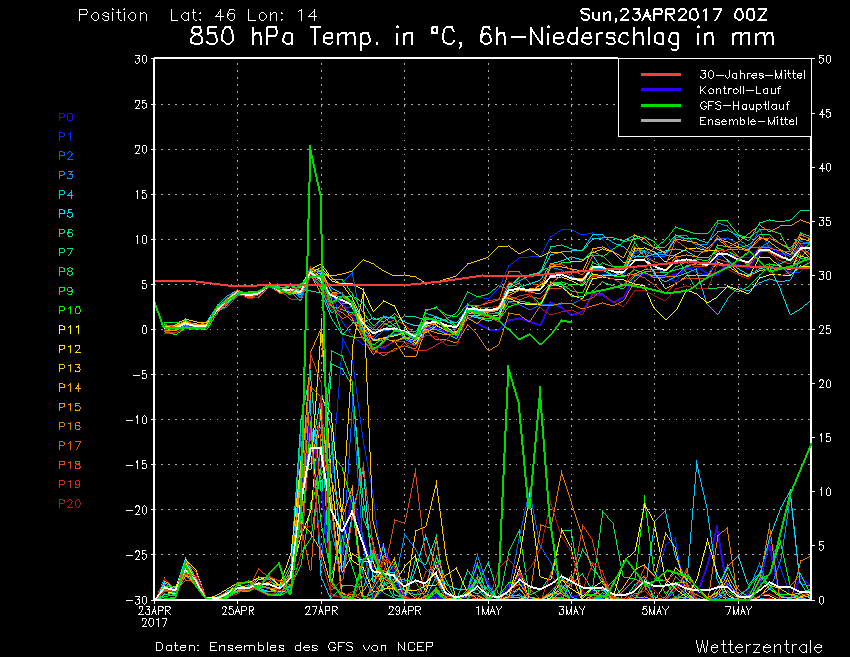
Task: Click the P0 ensemble member label
Action: click(66, 117)
